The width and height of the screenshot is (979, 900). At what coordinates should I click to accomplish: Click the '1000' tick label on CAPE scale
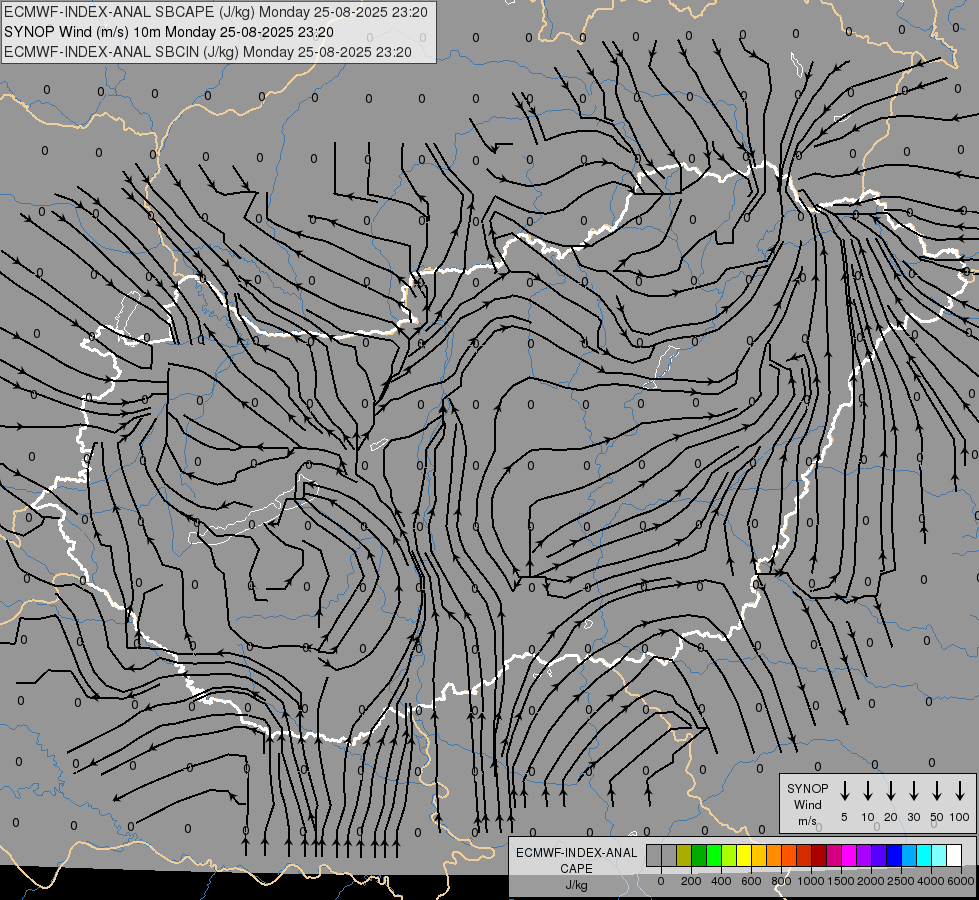[811, 881]
